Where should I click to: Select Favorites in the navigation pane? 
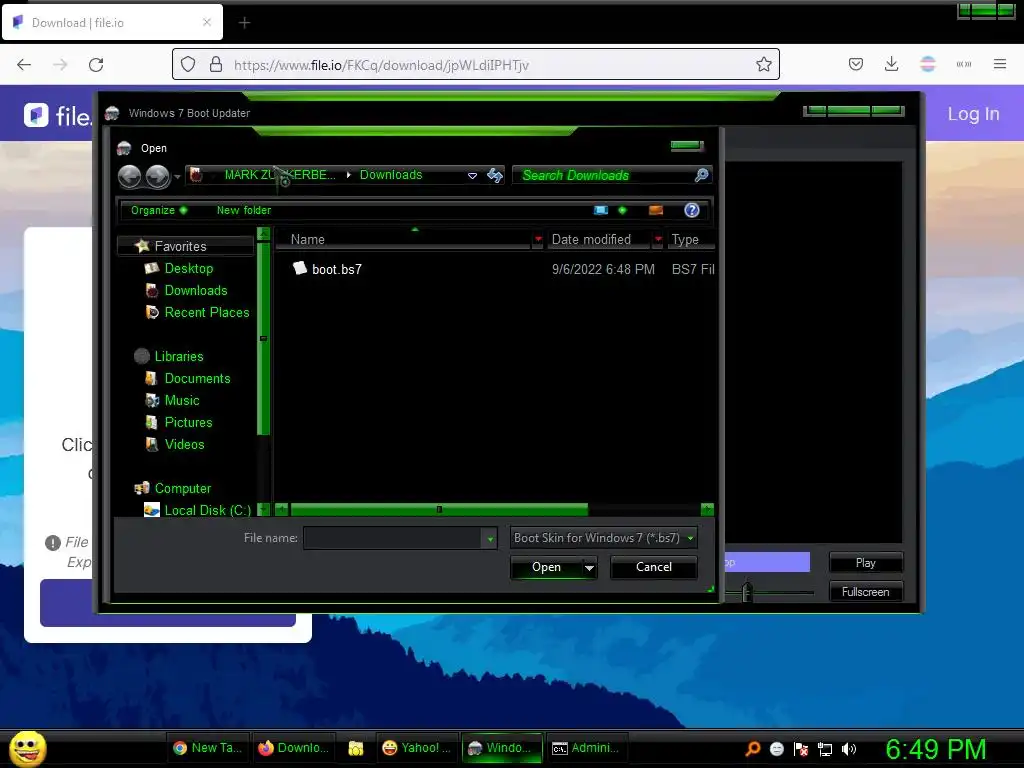[x=180, y=246]
